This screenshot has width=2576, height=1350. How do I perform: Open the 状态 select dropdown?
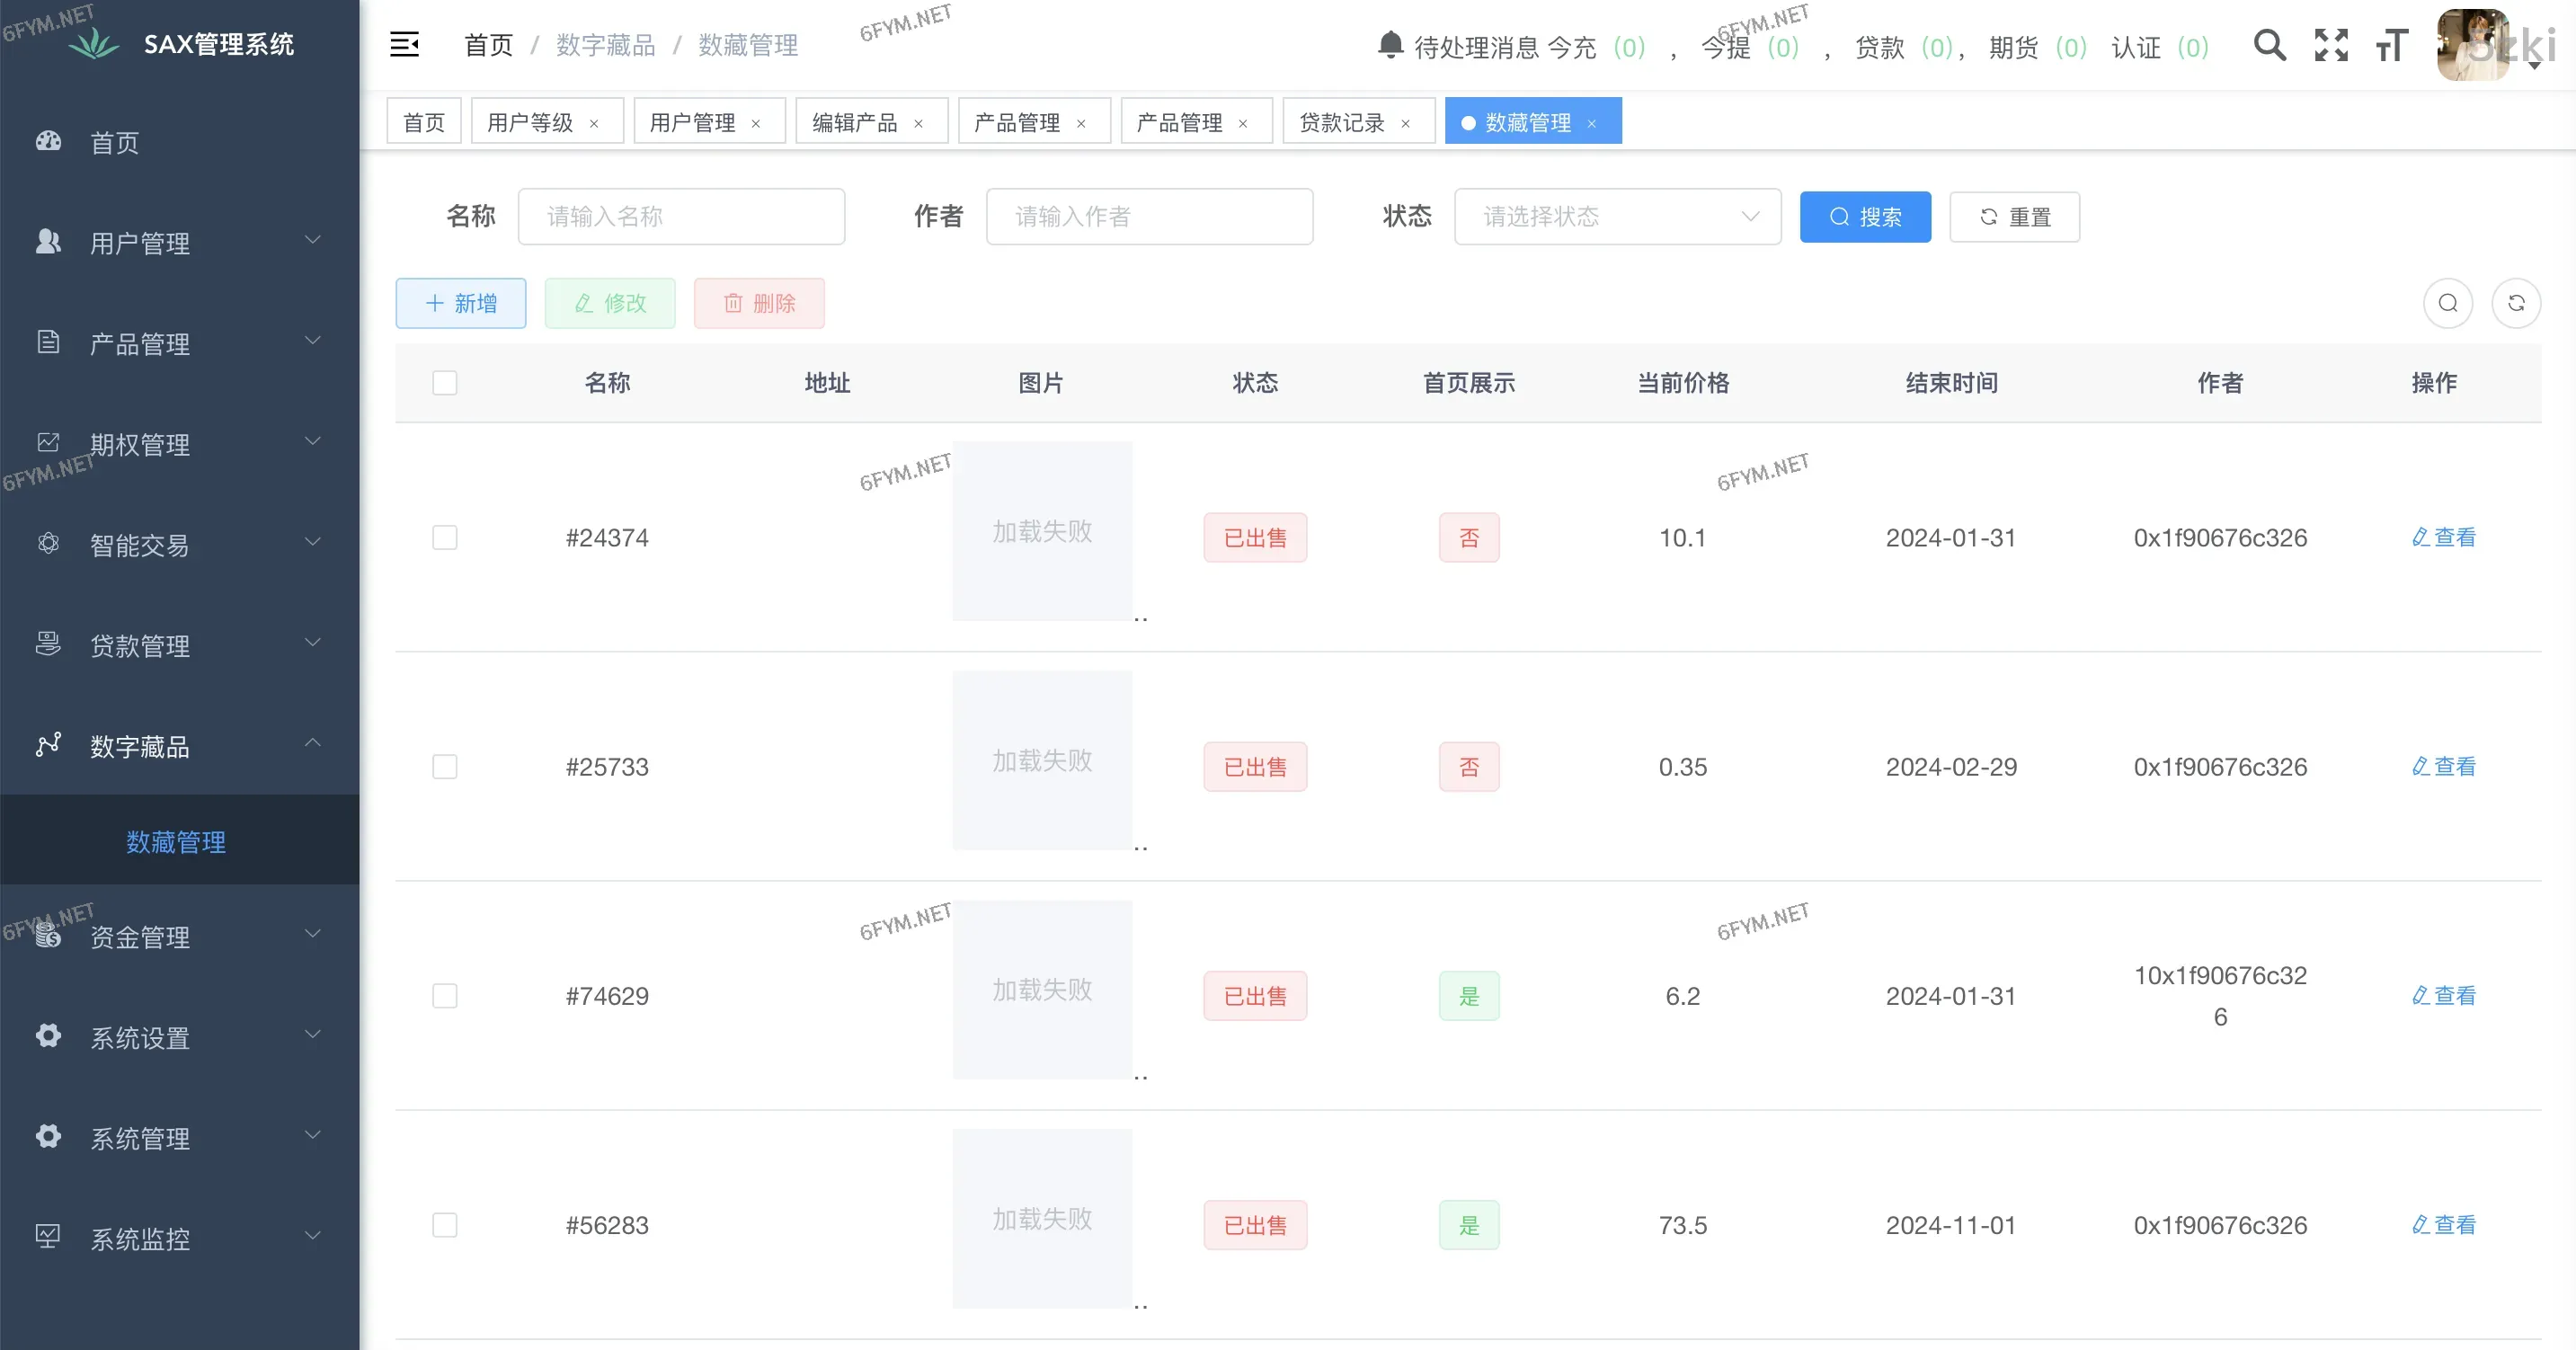[1617, 217]
